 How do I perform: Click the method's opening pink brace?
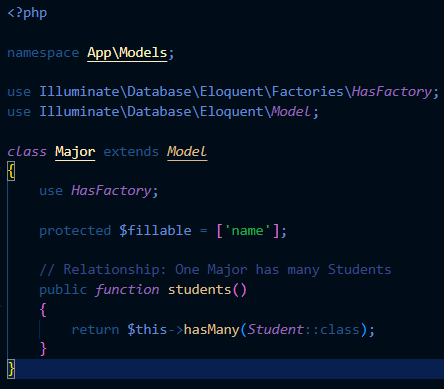pos(43,310)
